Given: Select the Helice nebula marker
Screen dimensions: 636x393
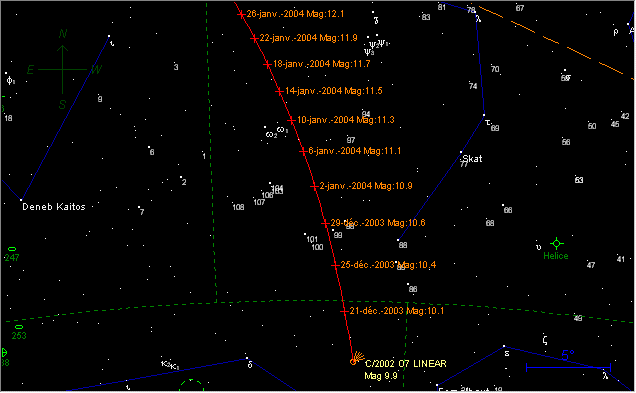Looking at the screenshot, I should [x=556, y=244].
